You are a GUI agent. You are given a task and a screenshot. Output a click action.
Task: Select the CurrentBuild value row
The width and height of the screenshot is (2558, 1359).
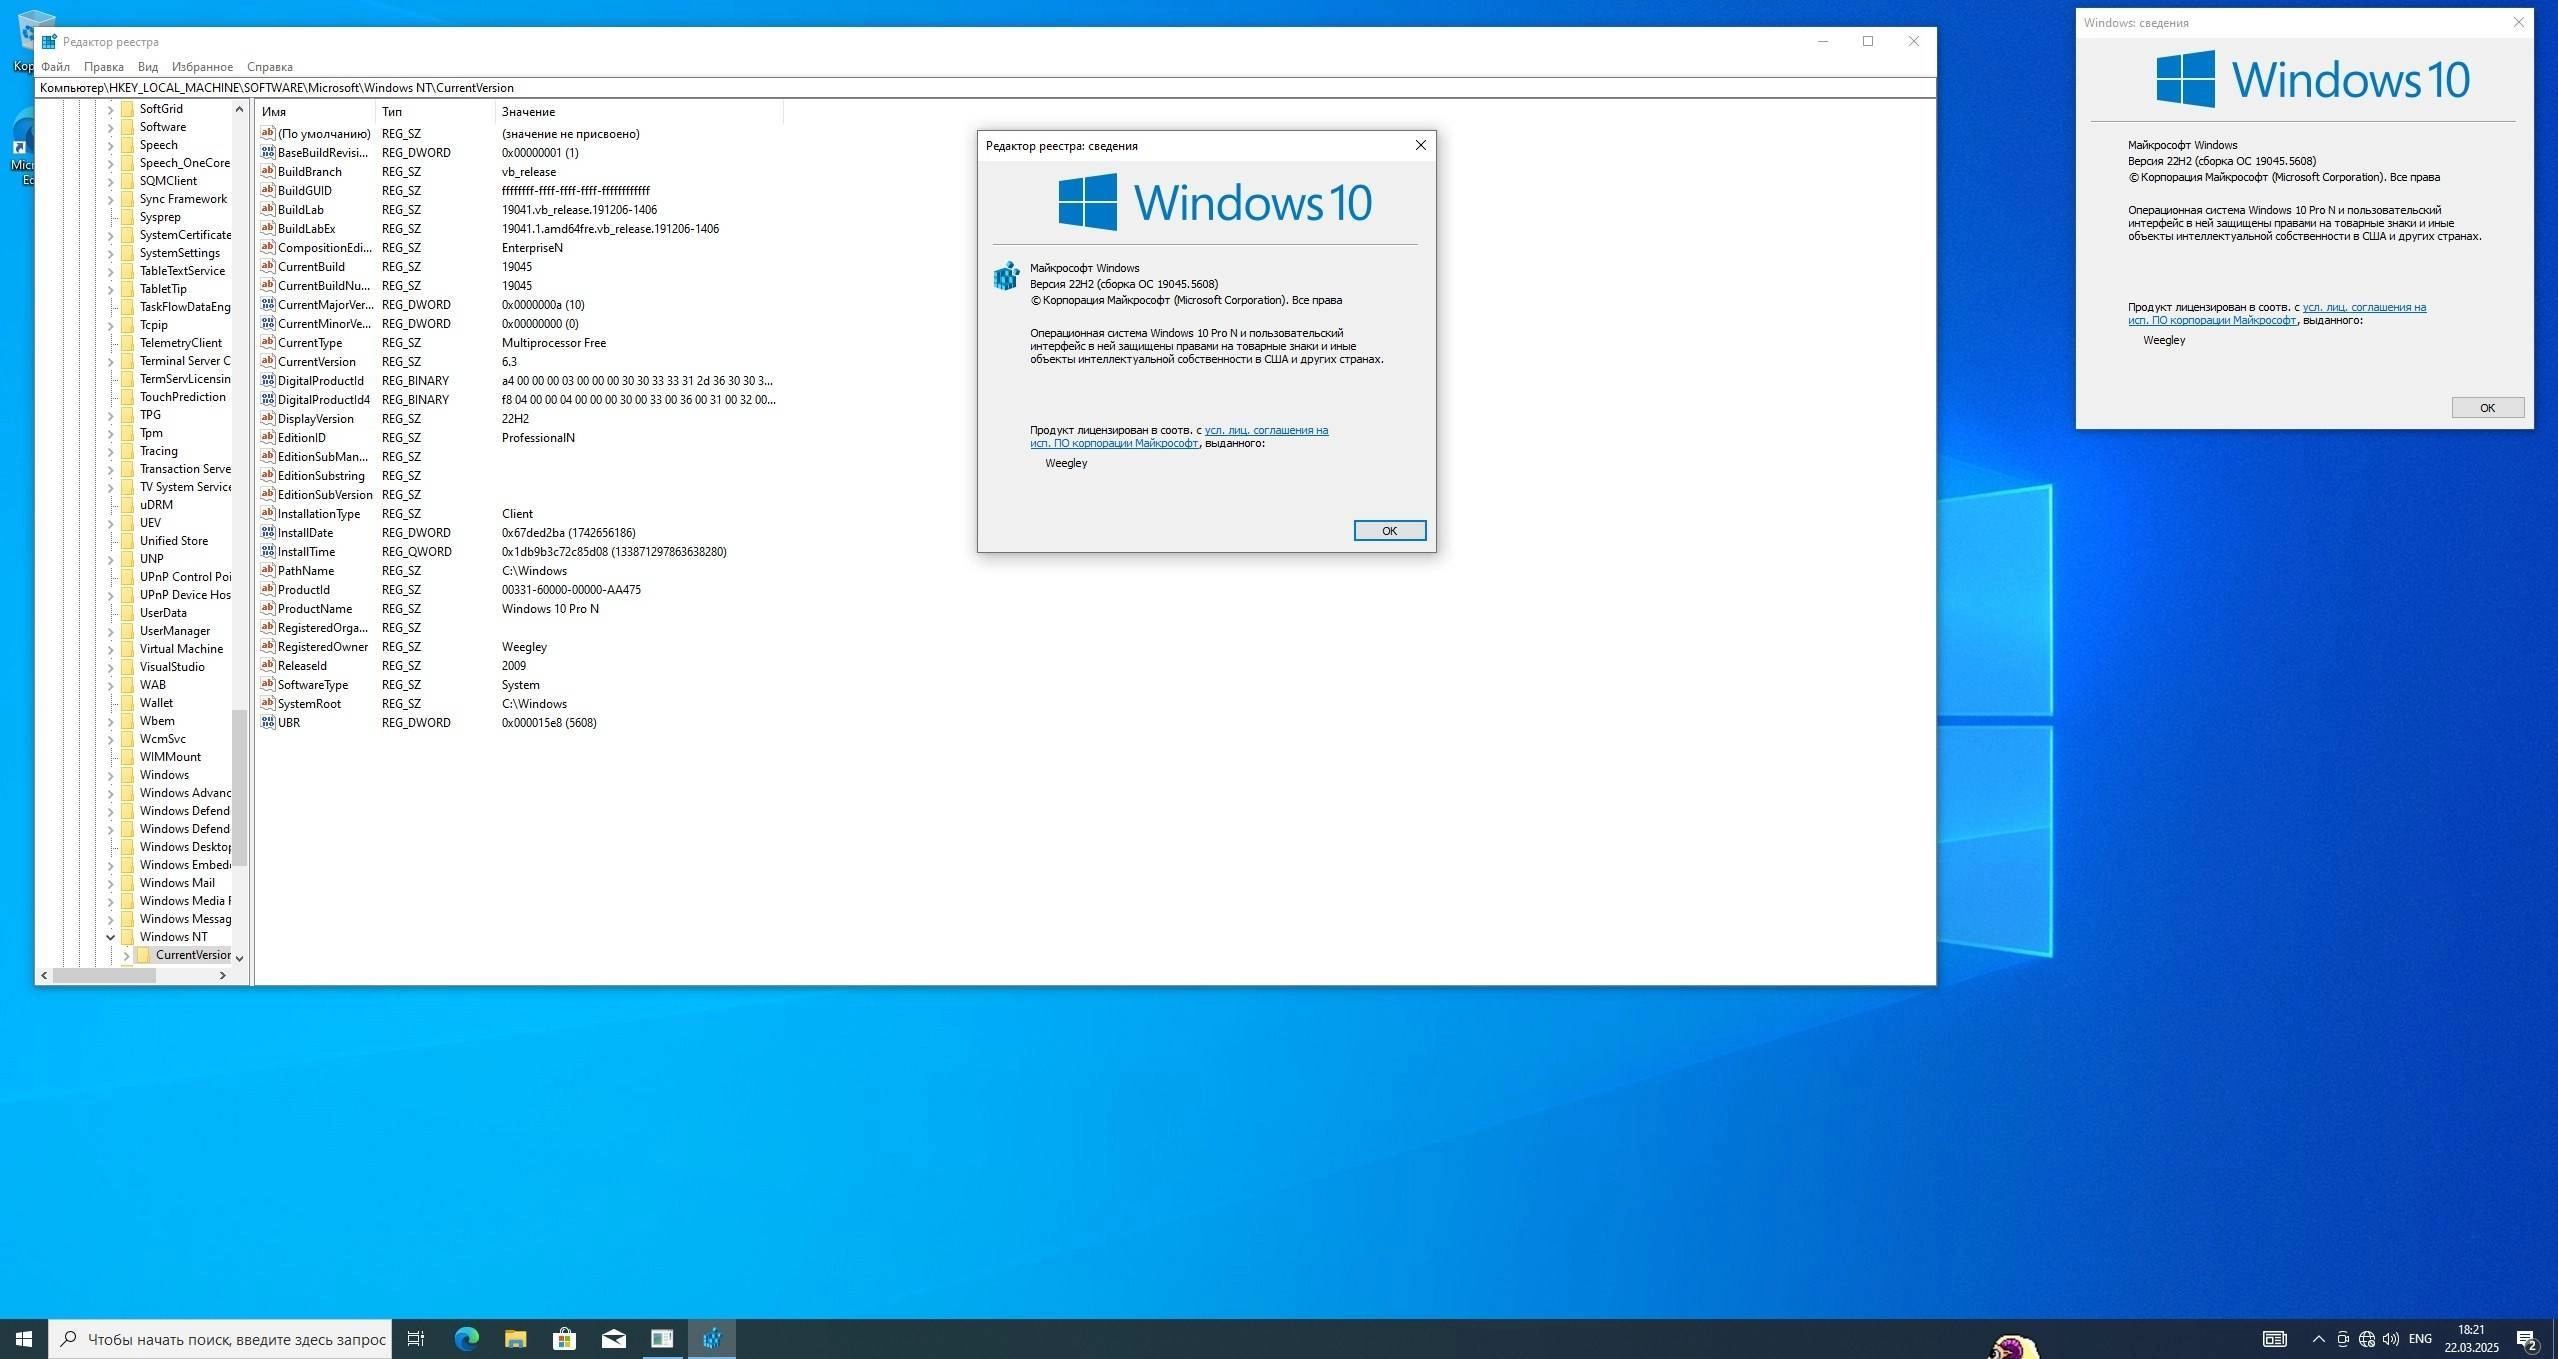tap(518, 266)
